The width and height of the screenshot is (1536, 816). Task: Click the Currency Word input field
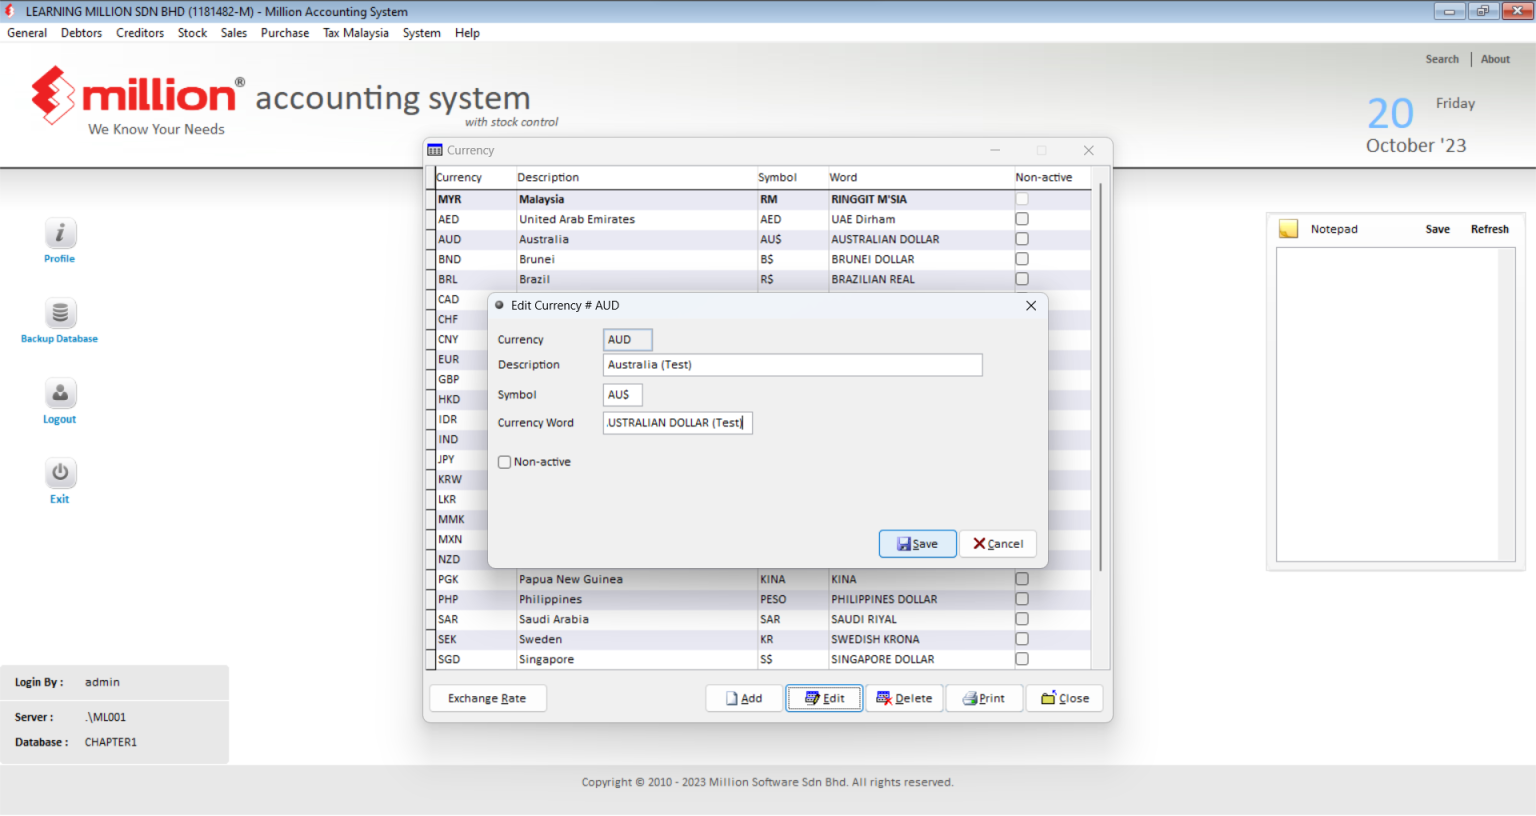(677, 423)
